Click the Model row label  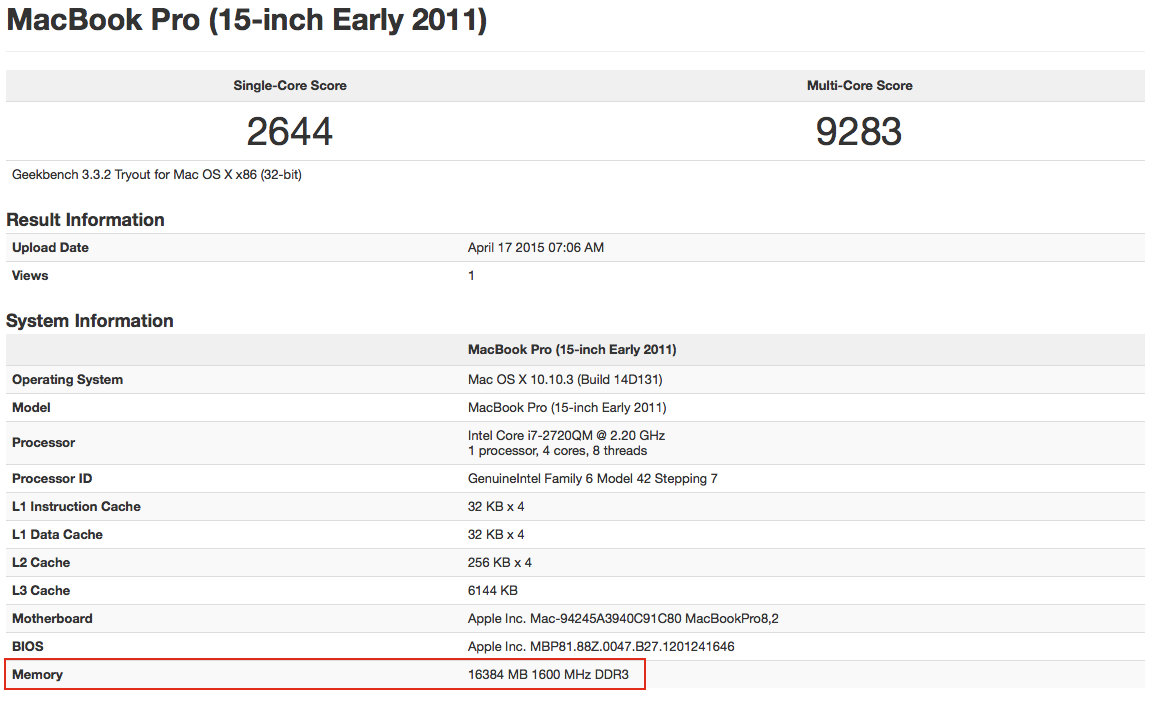coord(31,408)
